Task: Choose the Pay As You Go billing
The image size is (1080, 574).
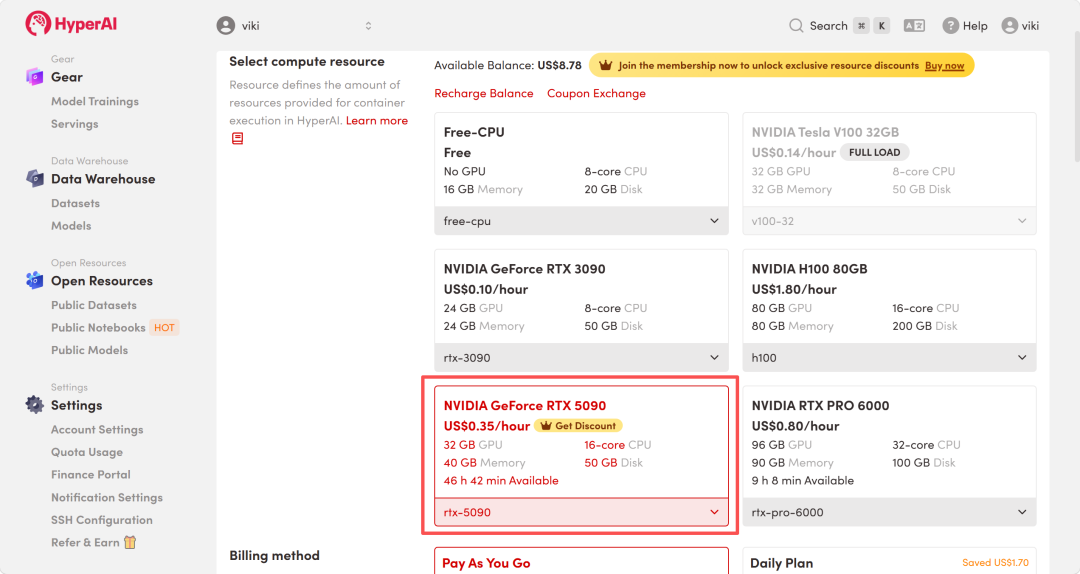Action: (581, 561)
